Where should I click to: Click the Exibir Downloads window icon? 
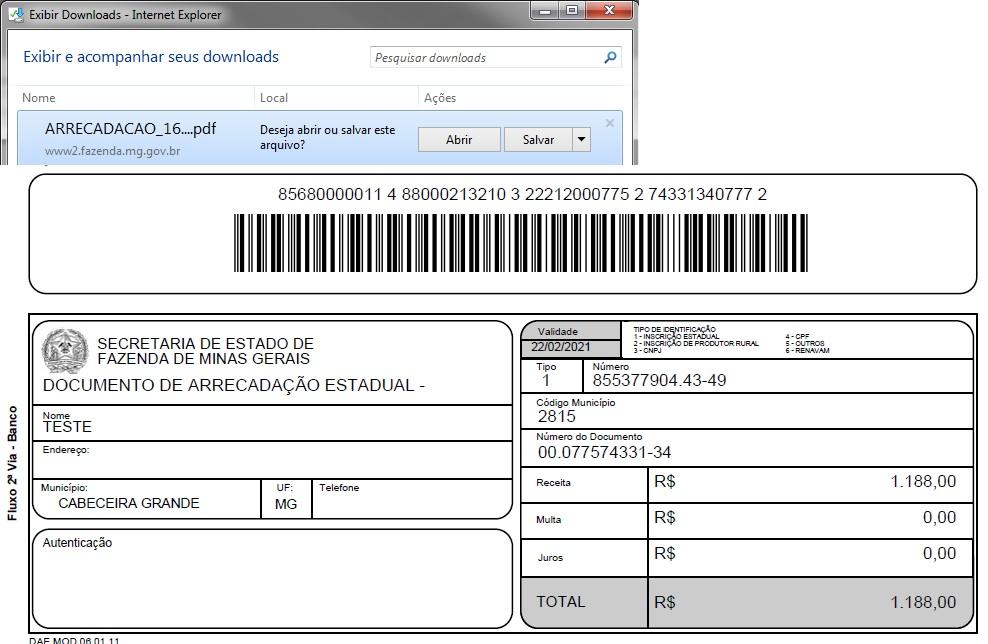16,14
